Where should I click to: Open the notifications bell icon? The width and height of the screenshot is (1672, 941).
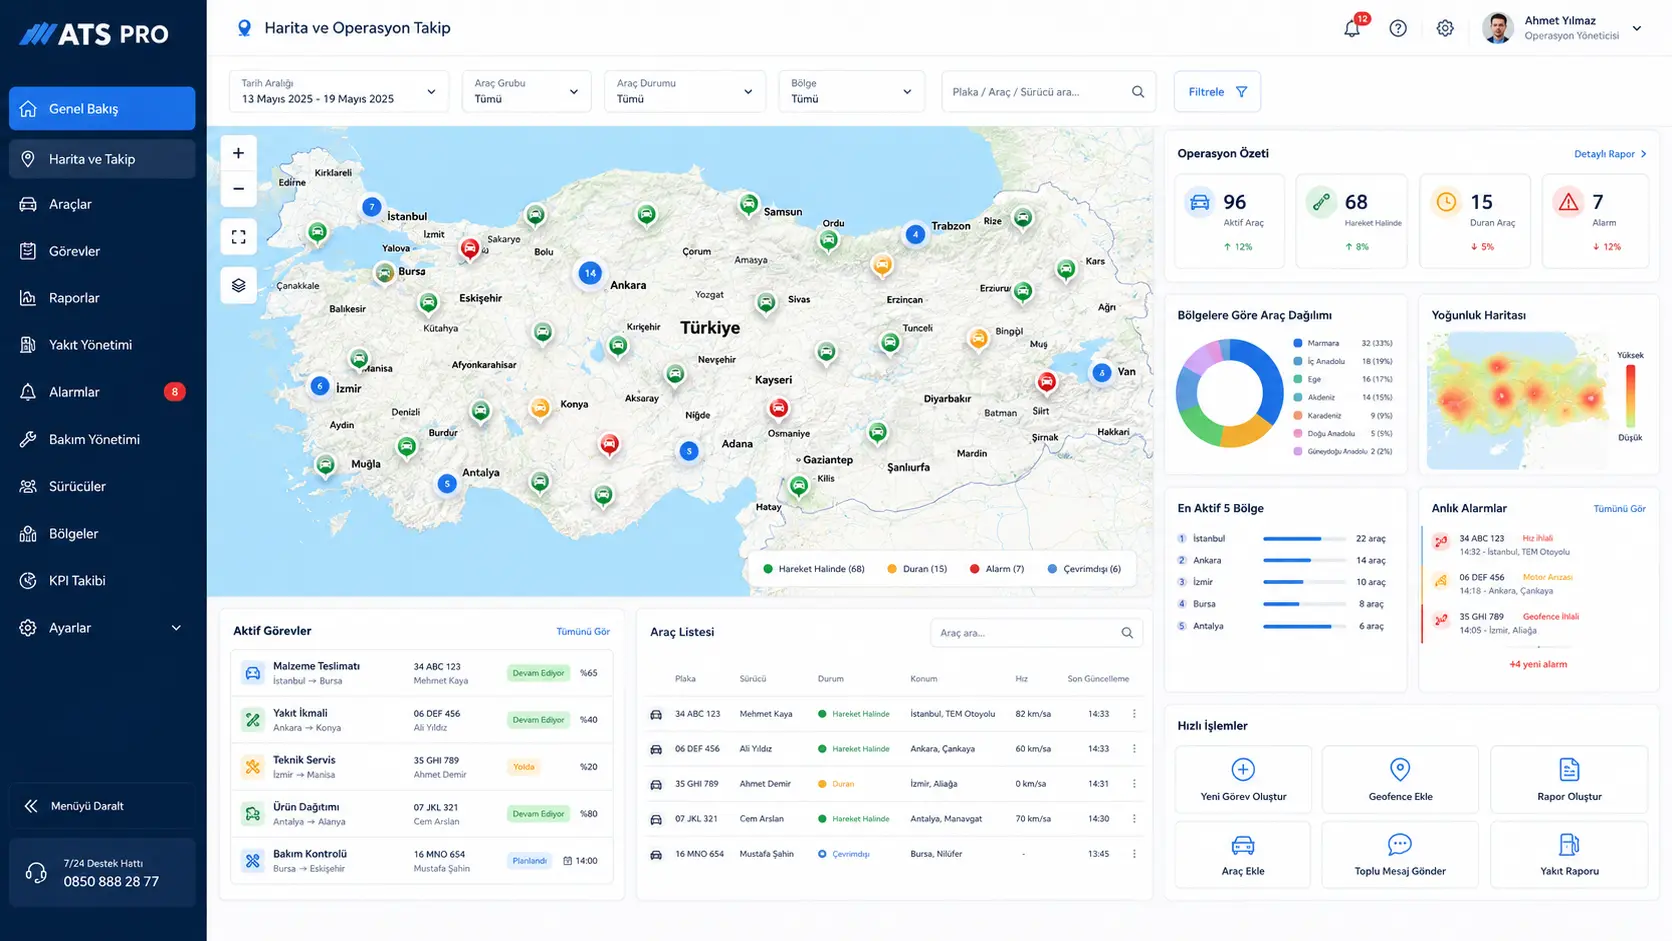[x=1352, y=28]
